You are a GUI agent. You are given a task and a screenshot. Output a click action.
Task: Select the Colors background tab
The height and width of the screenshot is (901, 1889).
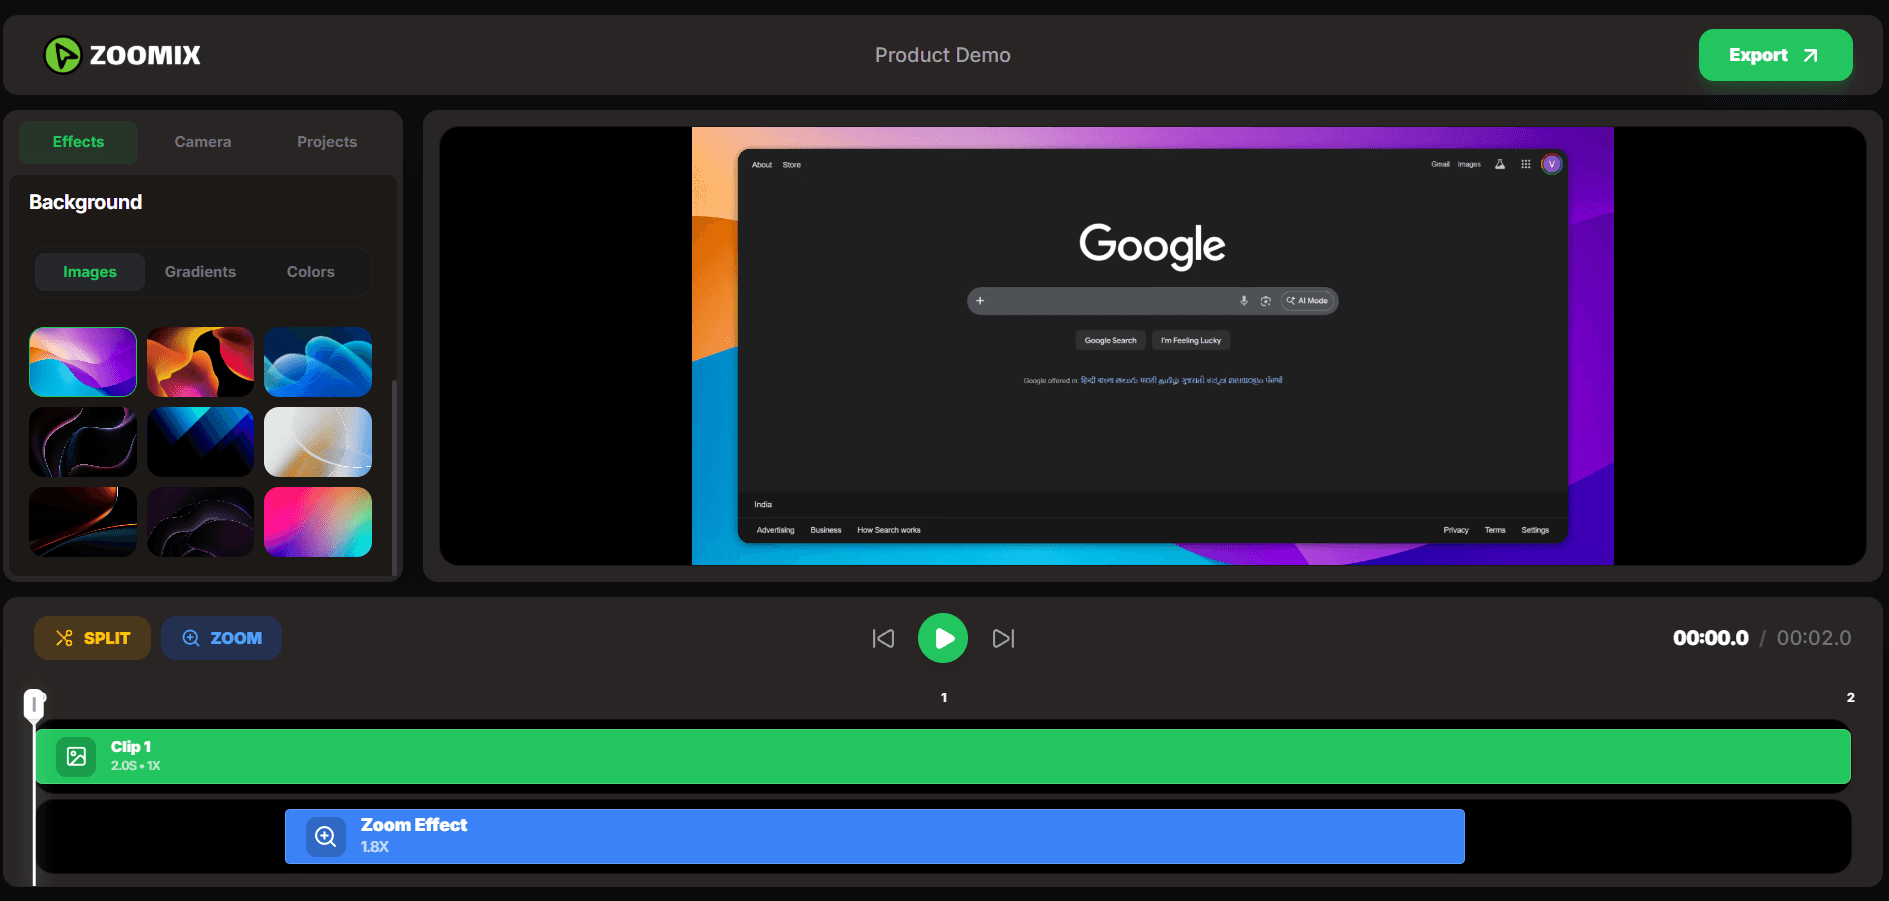point(311,272)
